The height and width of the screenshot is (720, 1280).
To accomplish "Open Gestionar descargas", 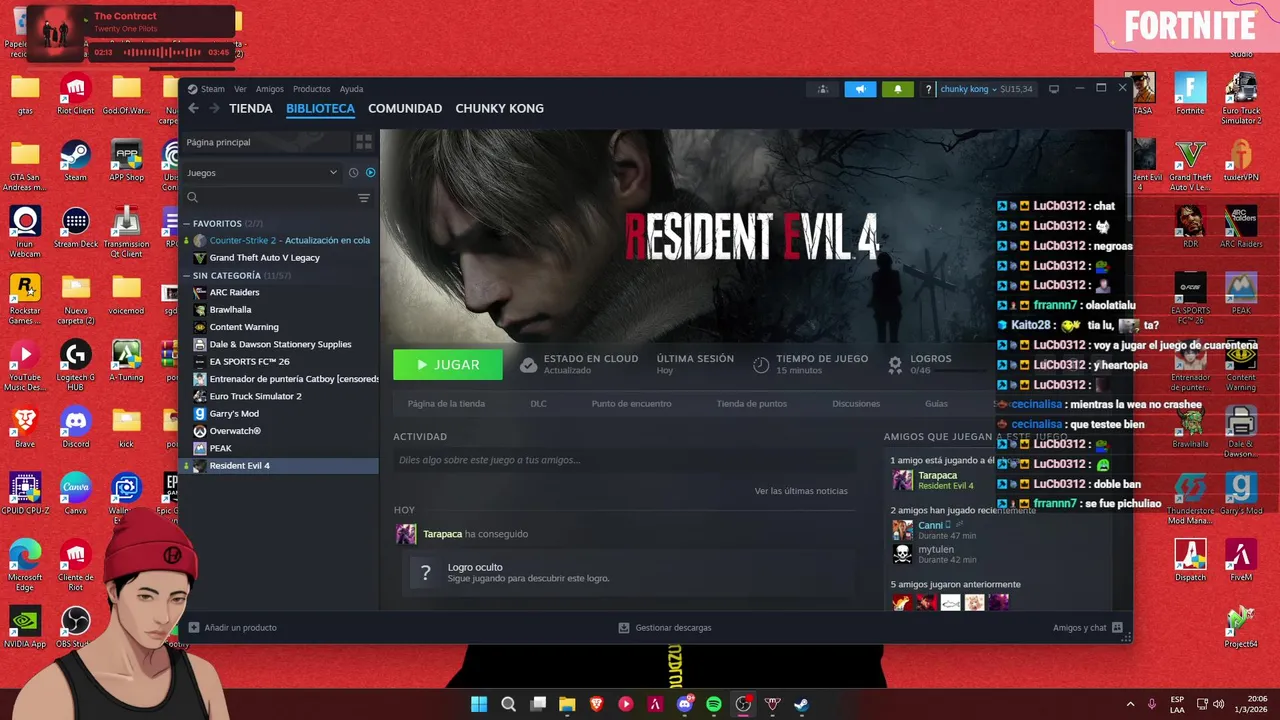I will point(665,628).
